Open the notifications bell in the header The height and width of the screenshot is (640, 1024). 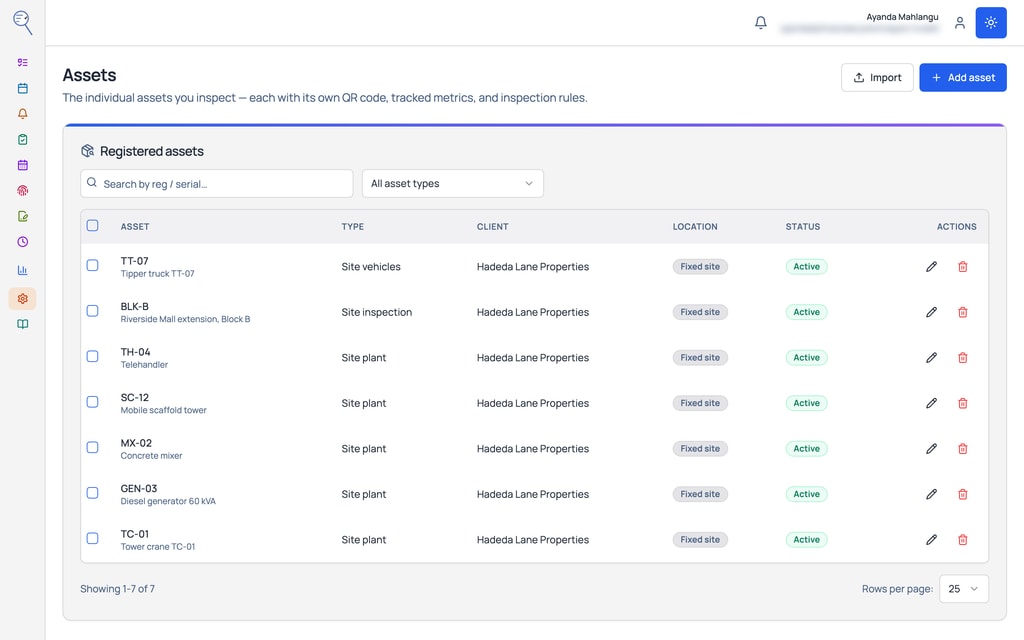click(761, 23)
